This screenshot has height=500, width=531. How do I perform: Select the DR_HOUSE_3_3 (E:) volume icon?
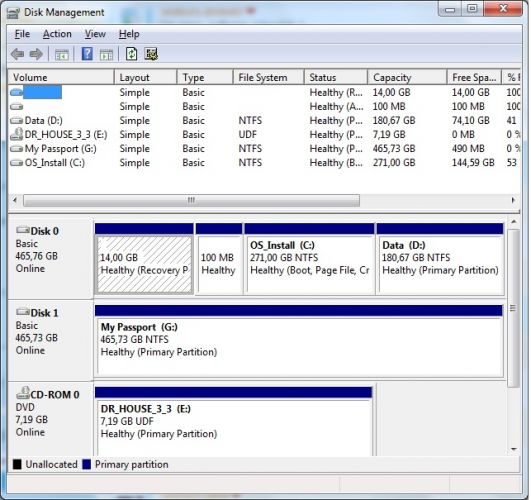(16, 135)
